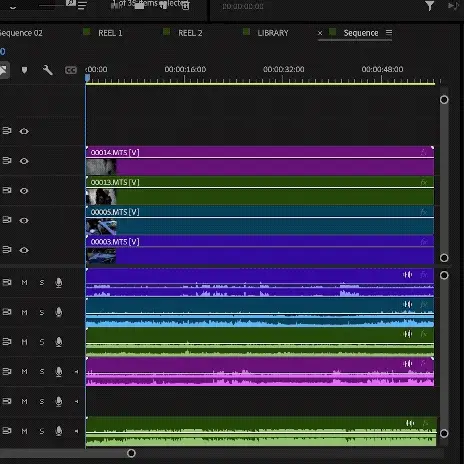Hide the 00005.MTS video track output

pyautogui.click(x=24, y=220)
